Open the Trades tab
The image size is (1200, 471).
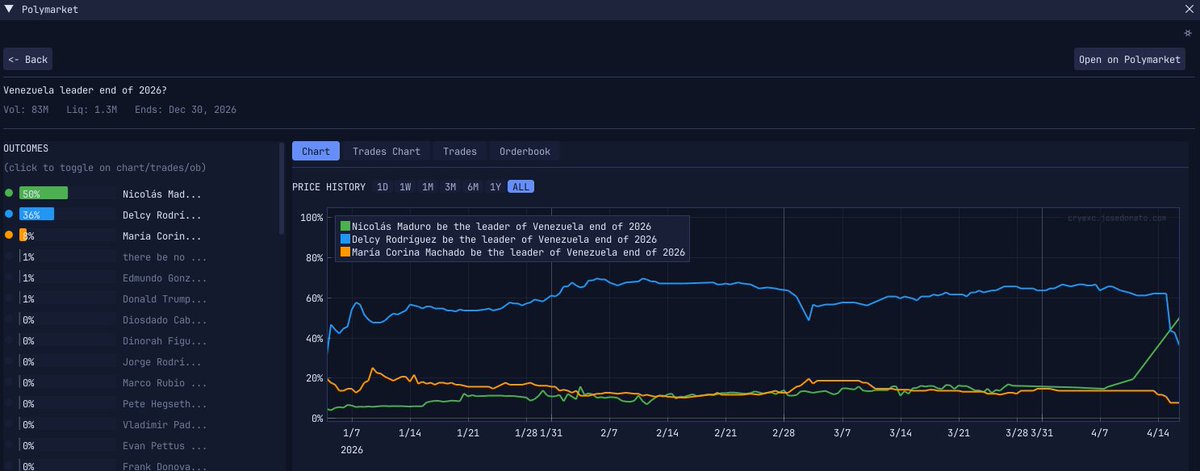point(460,151)
